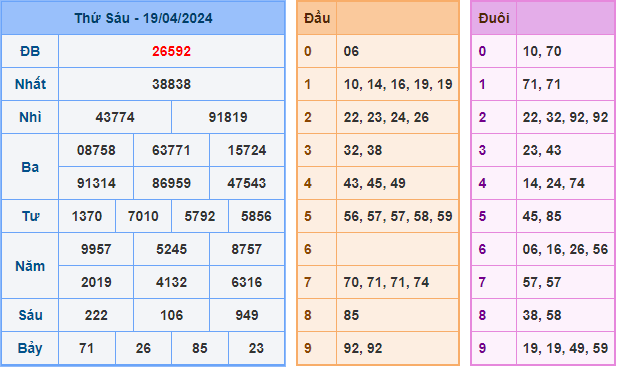This screenshot has height=367, width=617.
Task: Click Đuôi values 19, 19, 49, 59
Action: [x=565, y=349]
